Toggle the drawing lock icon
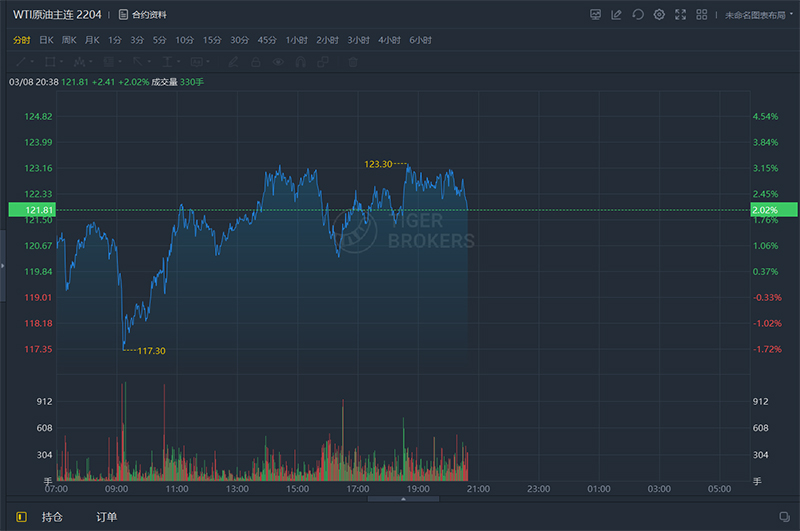 tap(256, 62)
